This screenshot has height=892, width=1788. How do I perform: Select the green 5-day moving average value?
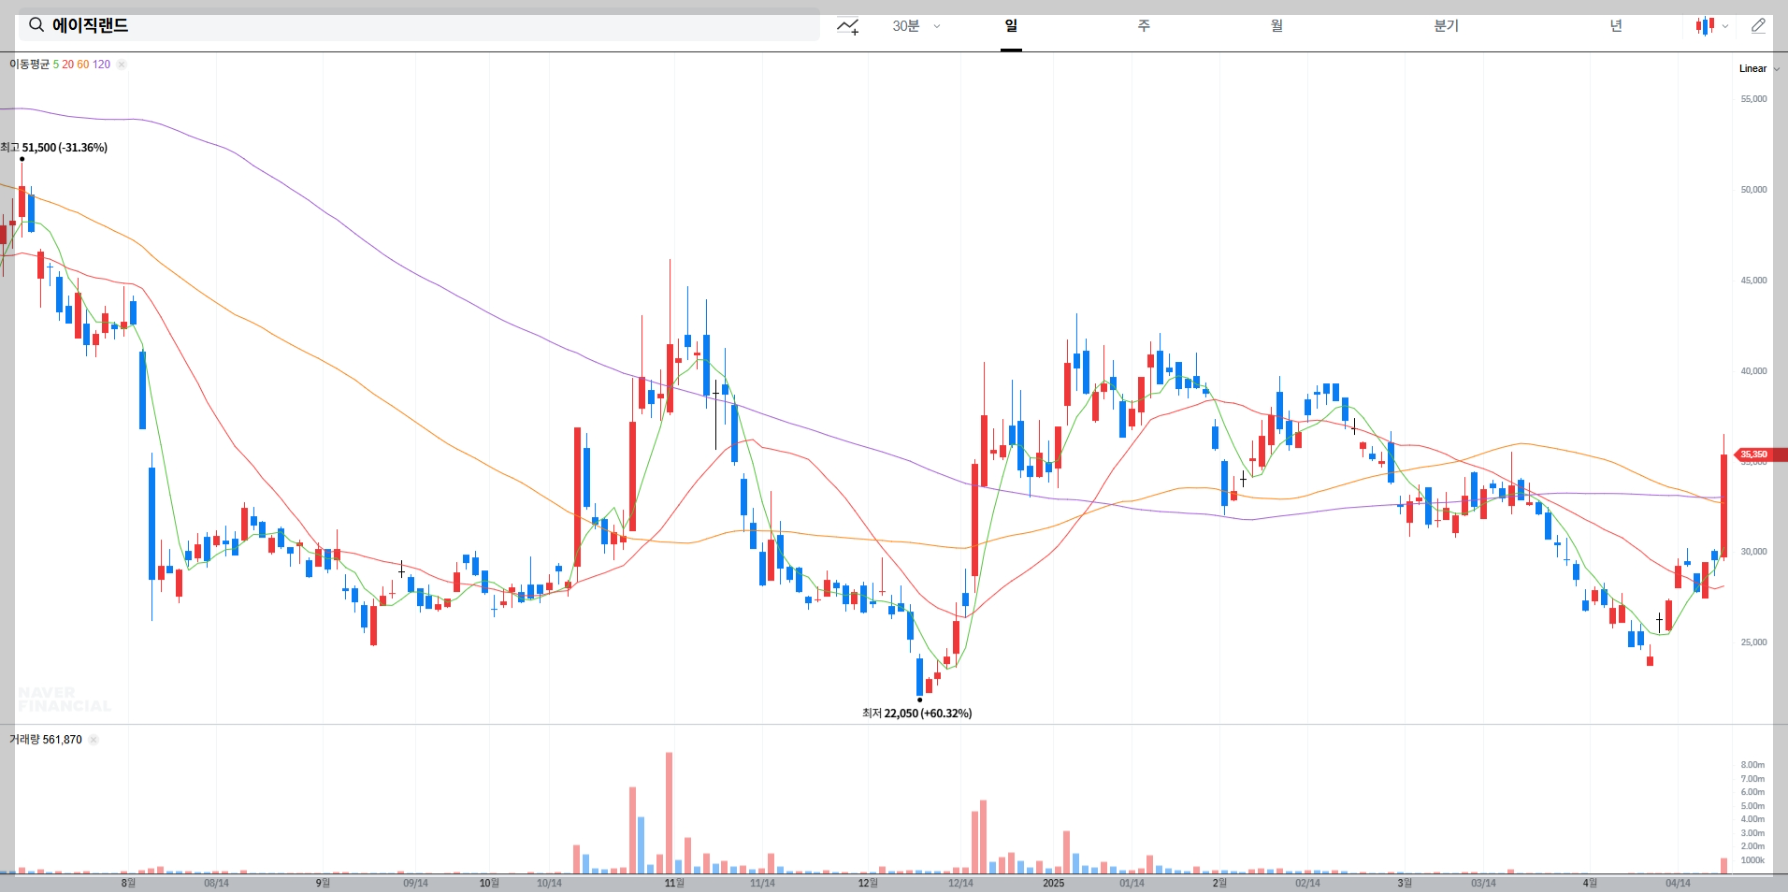[56, 64]
